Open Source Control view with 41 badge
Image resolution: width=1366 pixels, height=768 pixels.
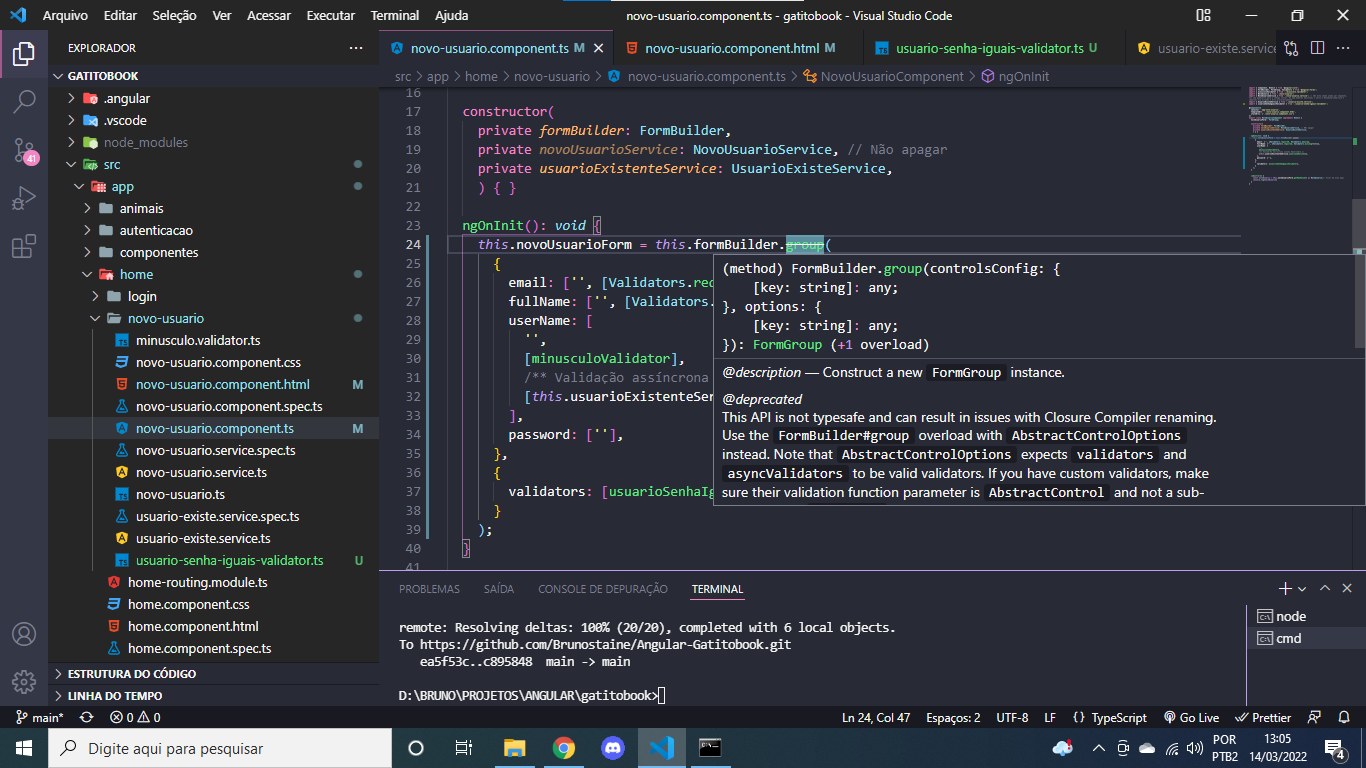tap(24, 150)
